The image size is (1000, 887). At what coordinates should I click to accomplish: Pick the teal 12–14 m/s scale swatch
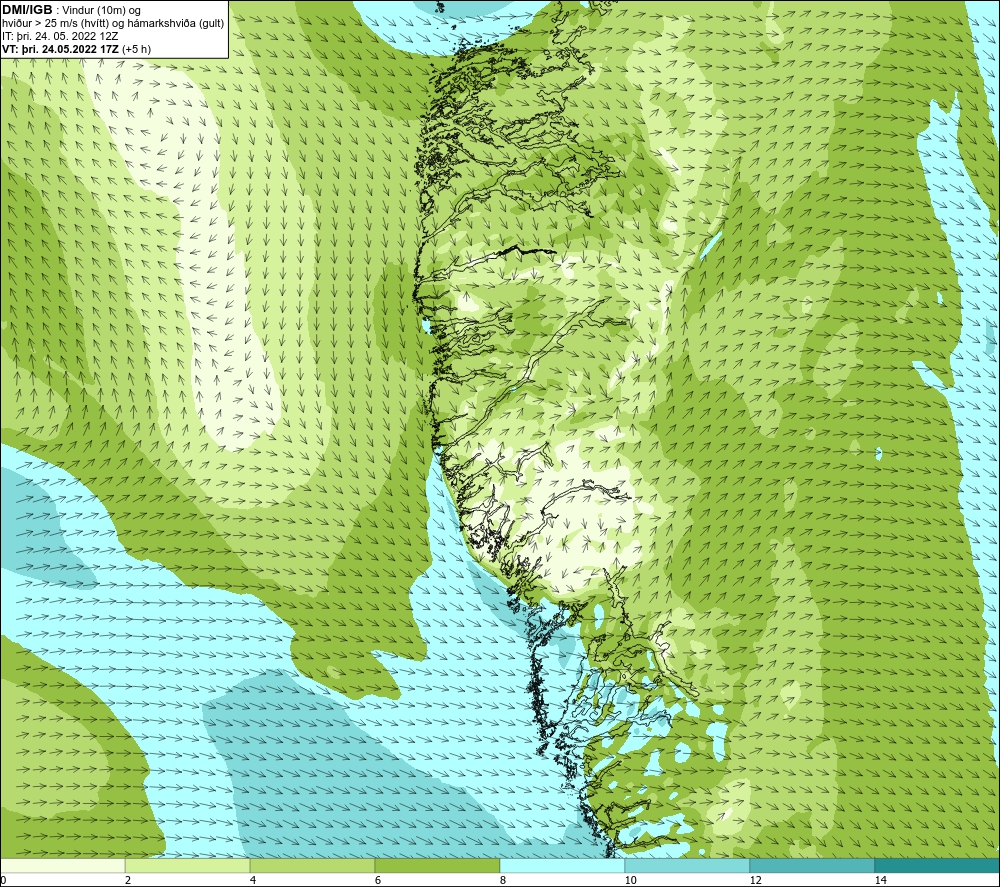click(x=812, y=865)
